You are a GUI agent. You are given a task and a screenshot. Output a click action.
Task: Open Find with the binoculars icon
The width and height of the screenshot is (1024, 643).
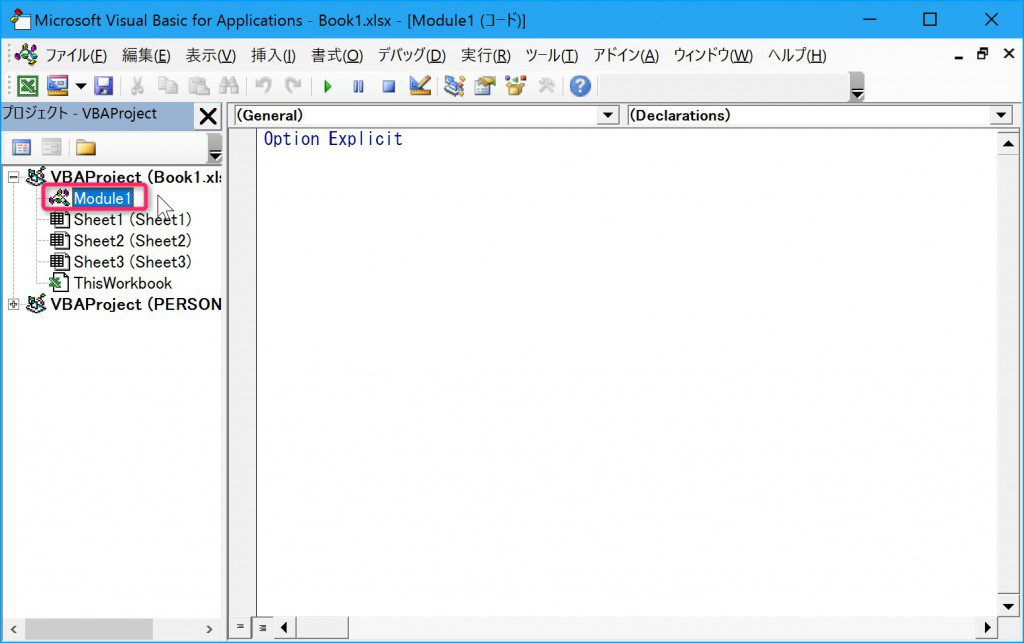(229, 86)
